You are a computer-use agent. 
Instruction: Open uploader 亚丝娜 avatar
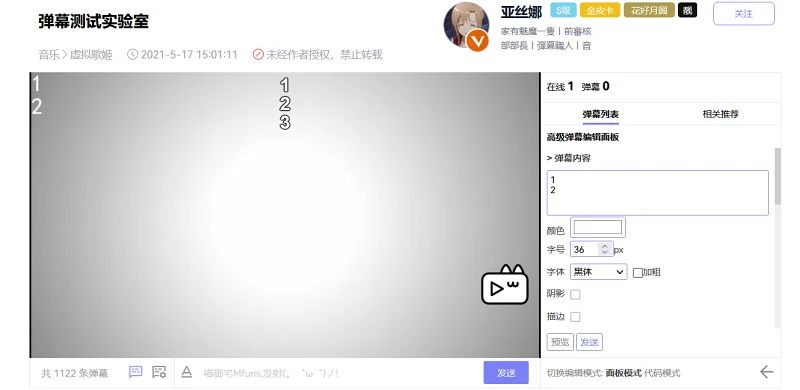466,26
